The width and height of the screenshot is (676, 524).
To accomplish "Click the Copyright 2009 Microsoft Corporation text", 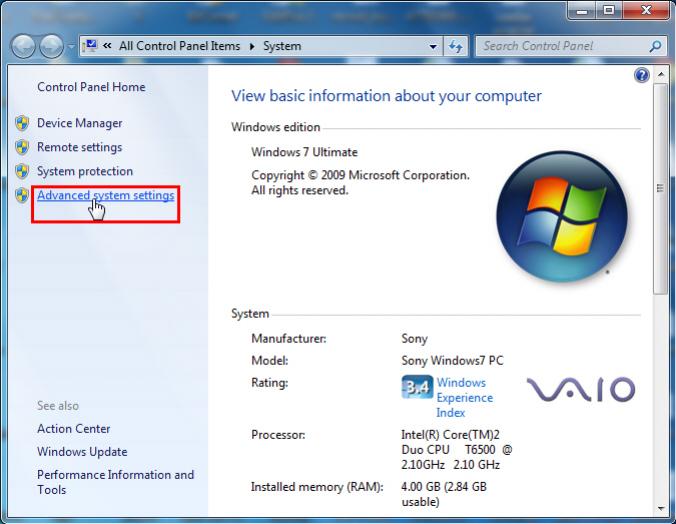I will 360,183.
